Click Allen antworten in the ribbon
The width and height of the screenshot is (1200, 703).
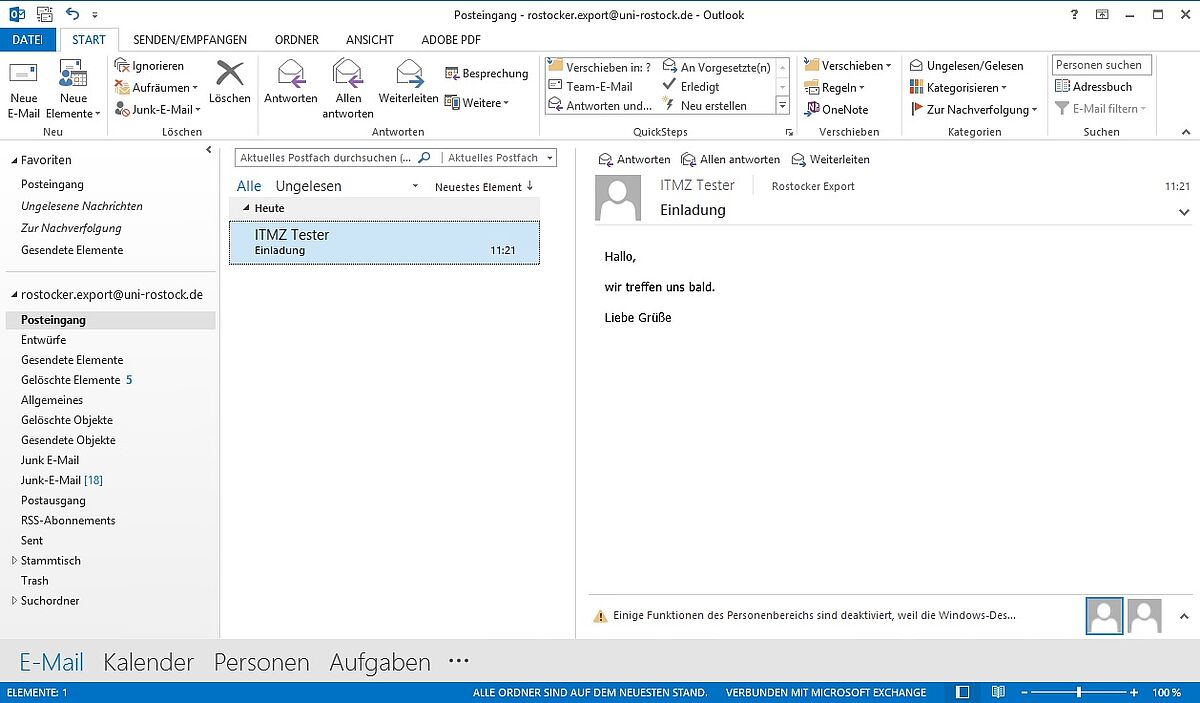348,89
